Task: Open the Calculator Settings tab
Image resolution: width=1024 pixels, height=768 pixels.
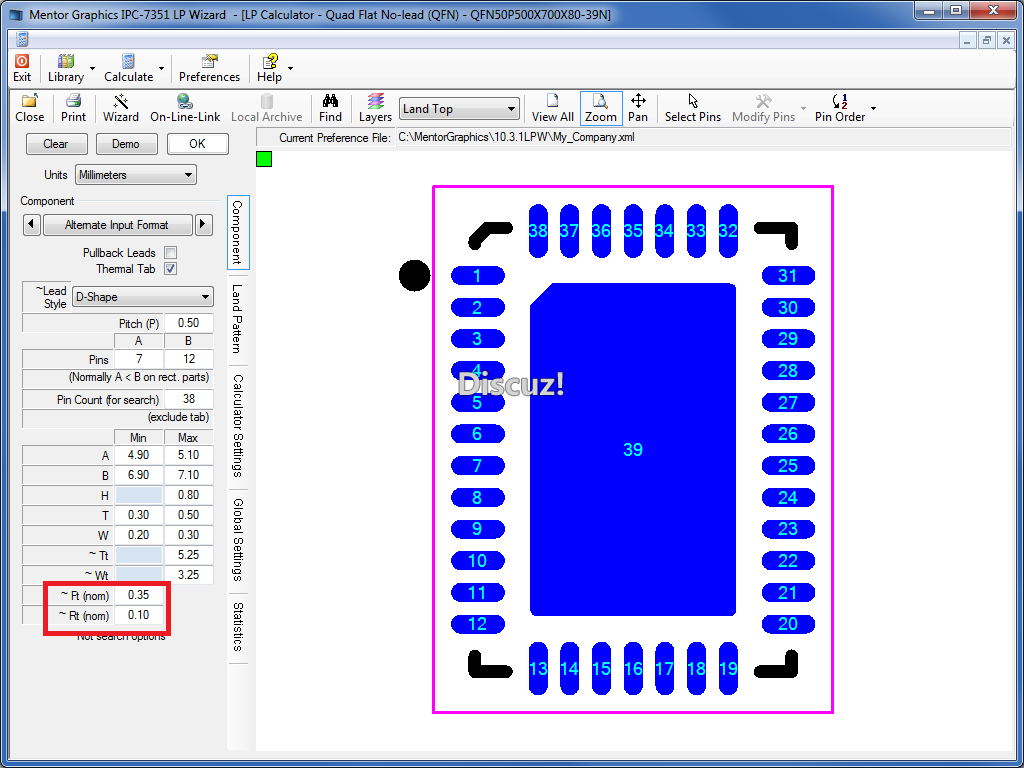Action: point(238,426)
